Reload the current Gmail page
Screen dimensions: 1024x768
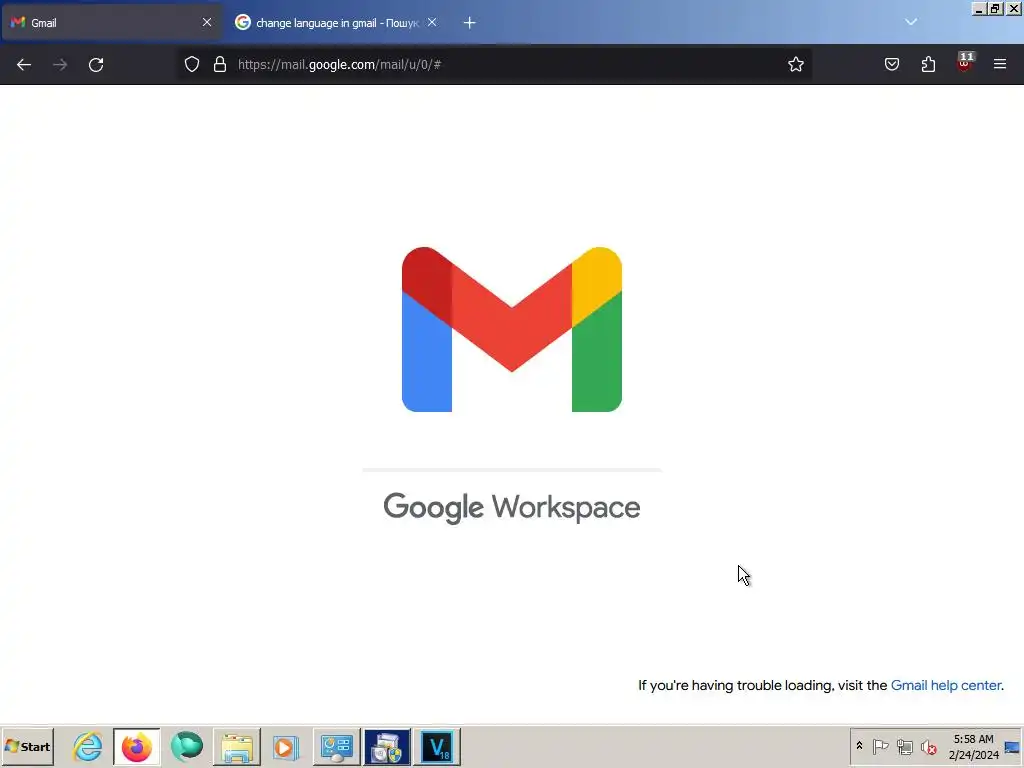click(x=96, y=65)
